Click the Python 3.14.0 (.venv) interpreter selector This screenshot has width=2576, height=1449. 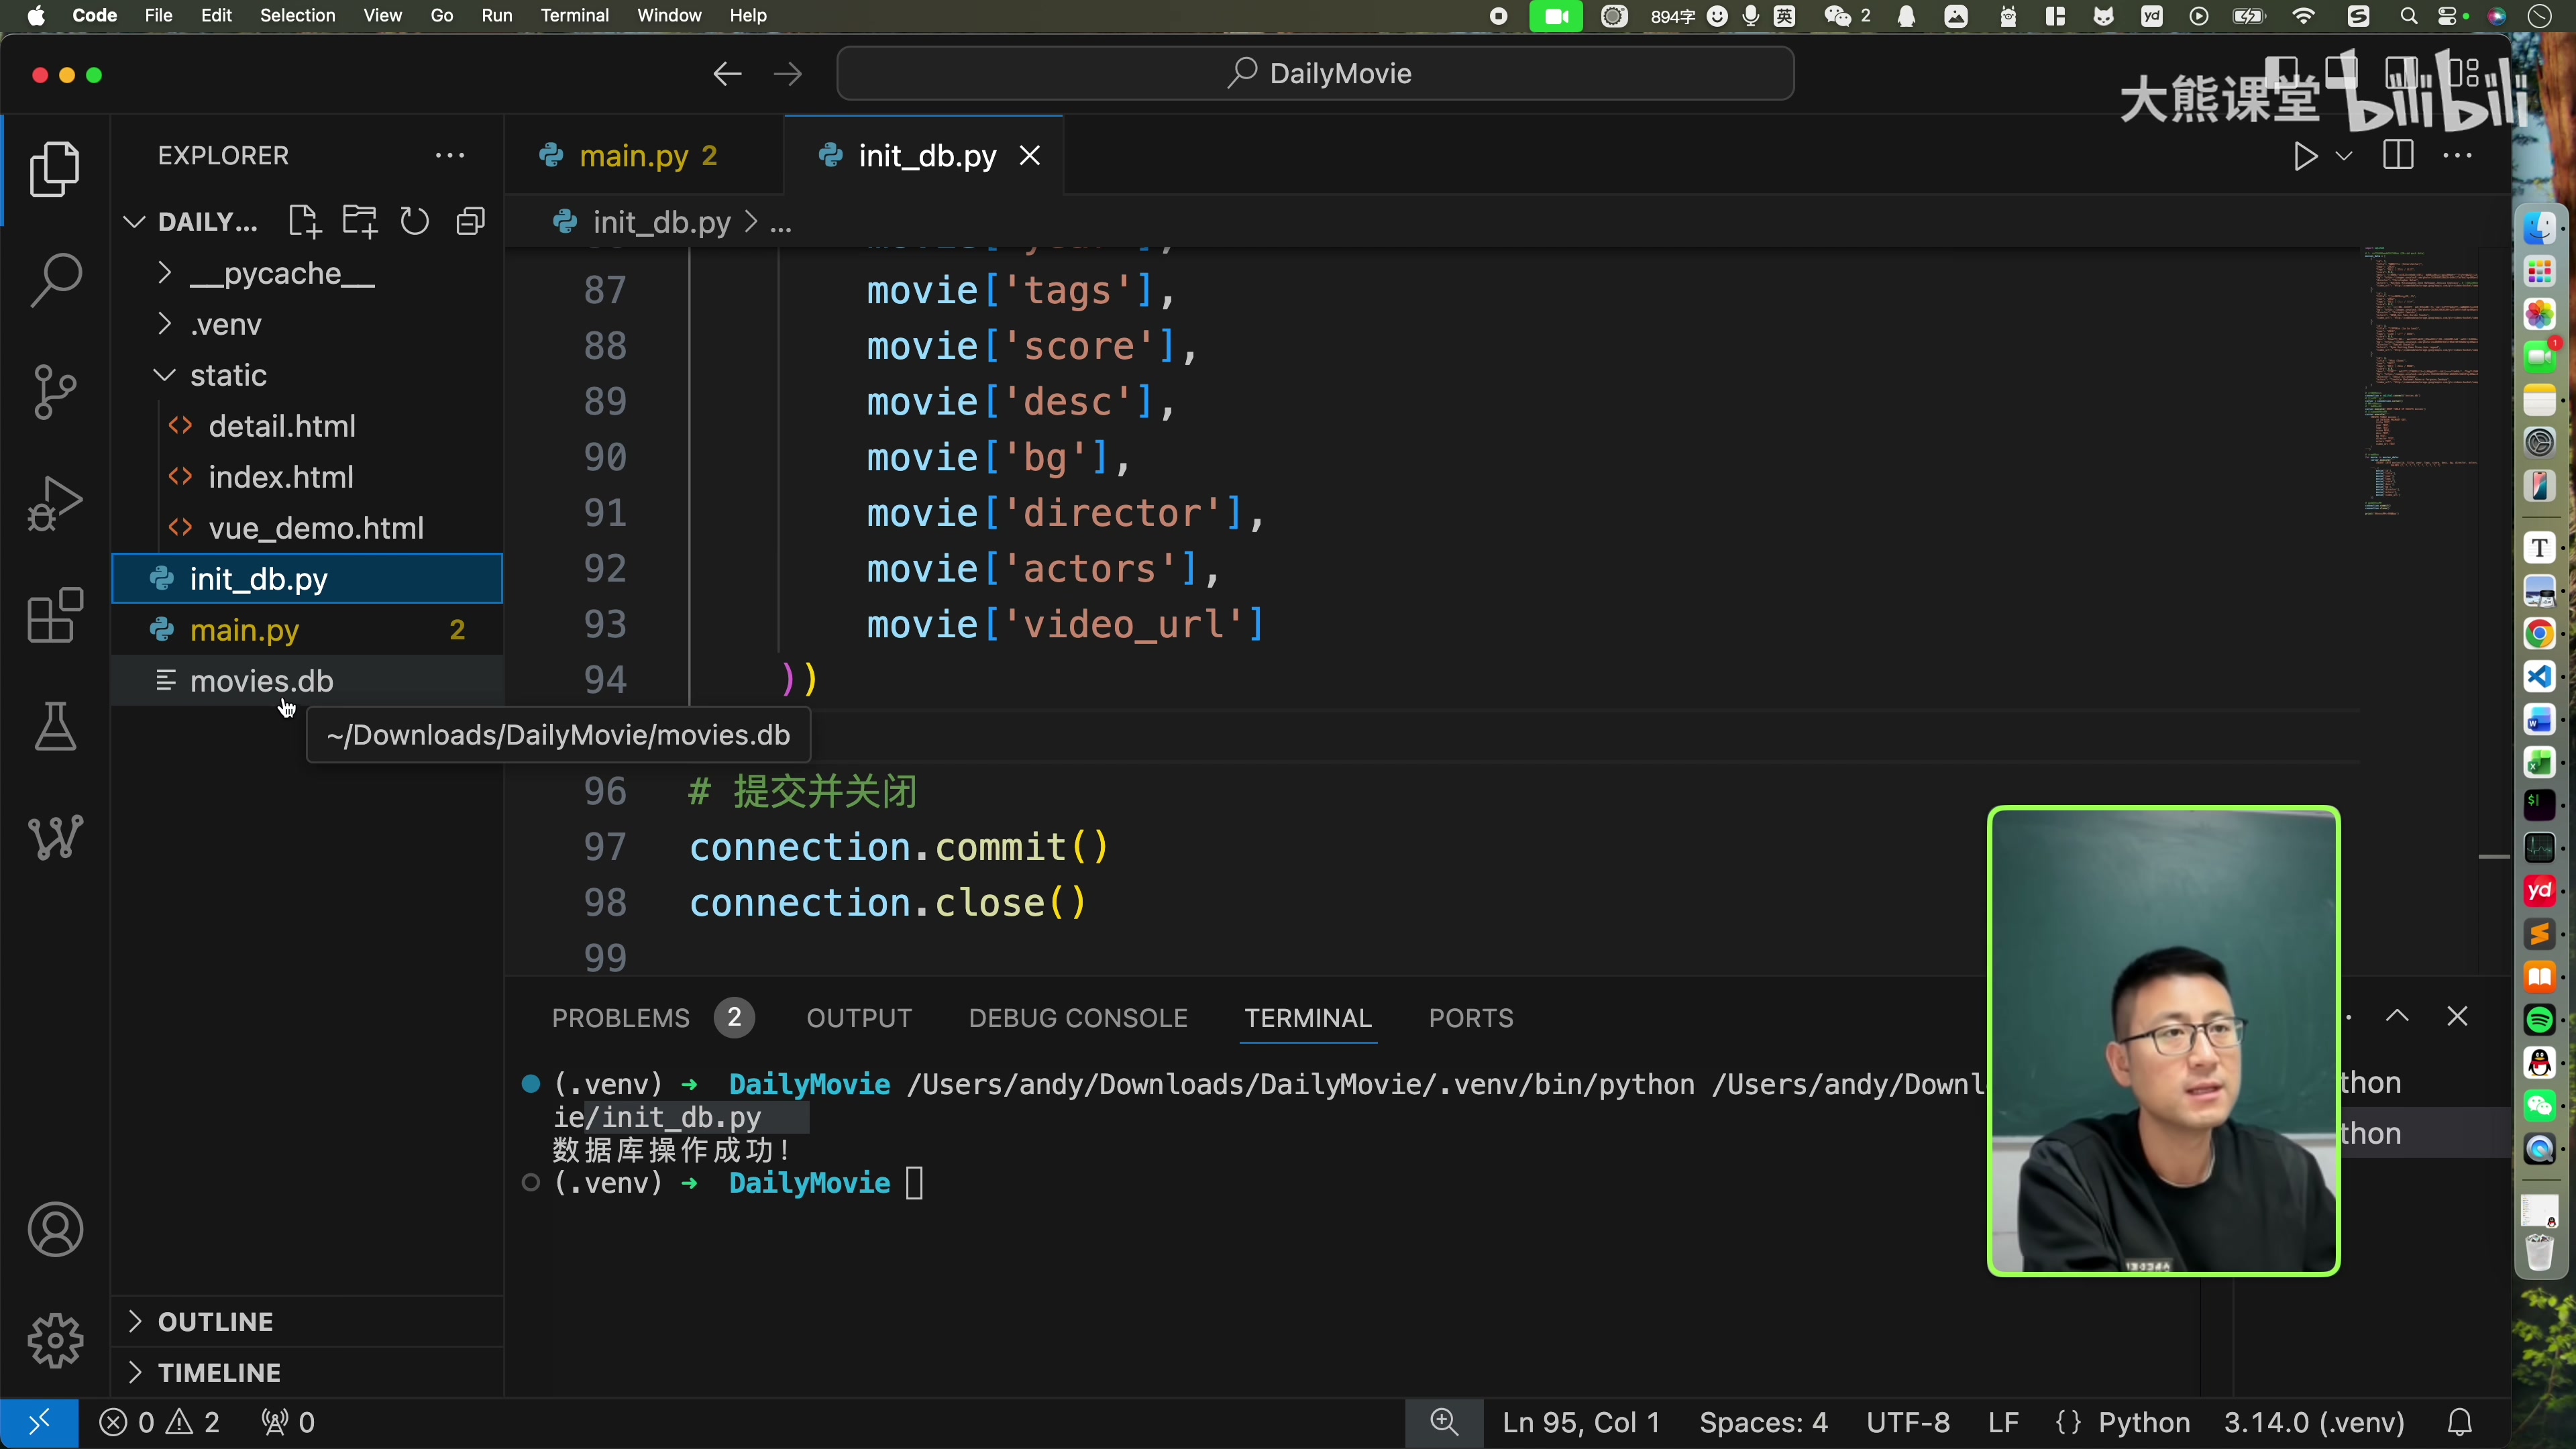point(2314,1422)
